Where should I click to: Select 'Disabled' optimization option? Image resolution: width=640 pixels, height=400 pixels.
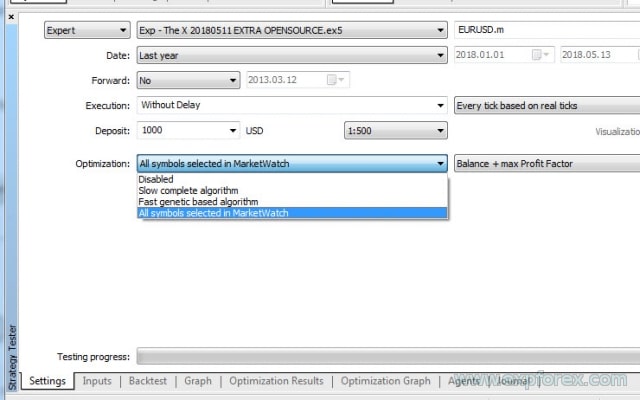[x=156, y=179]
